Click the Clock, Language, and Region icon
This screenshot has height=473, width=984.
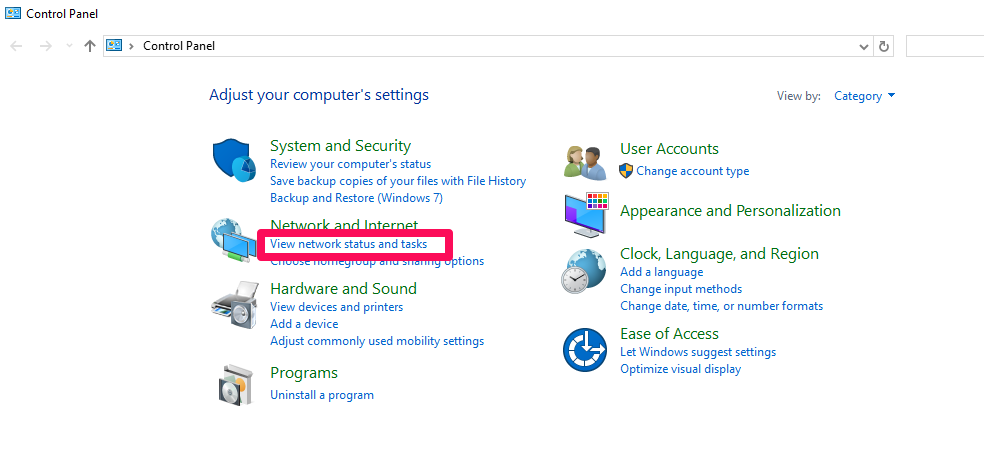pos(584,271)
